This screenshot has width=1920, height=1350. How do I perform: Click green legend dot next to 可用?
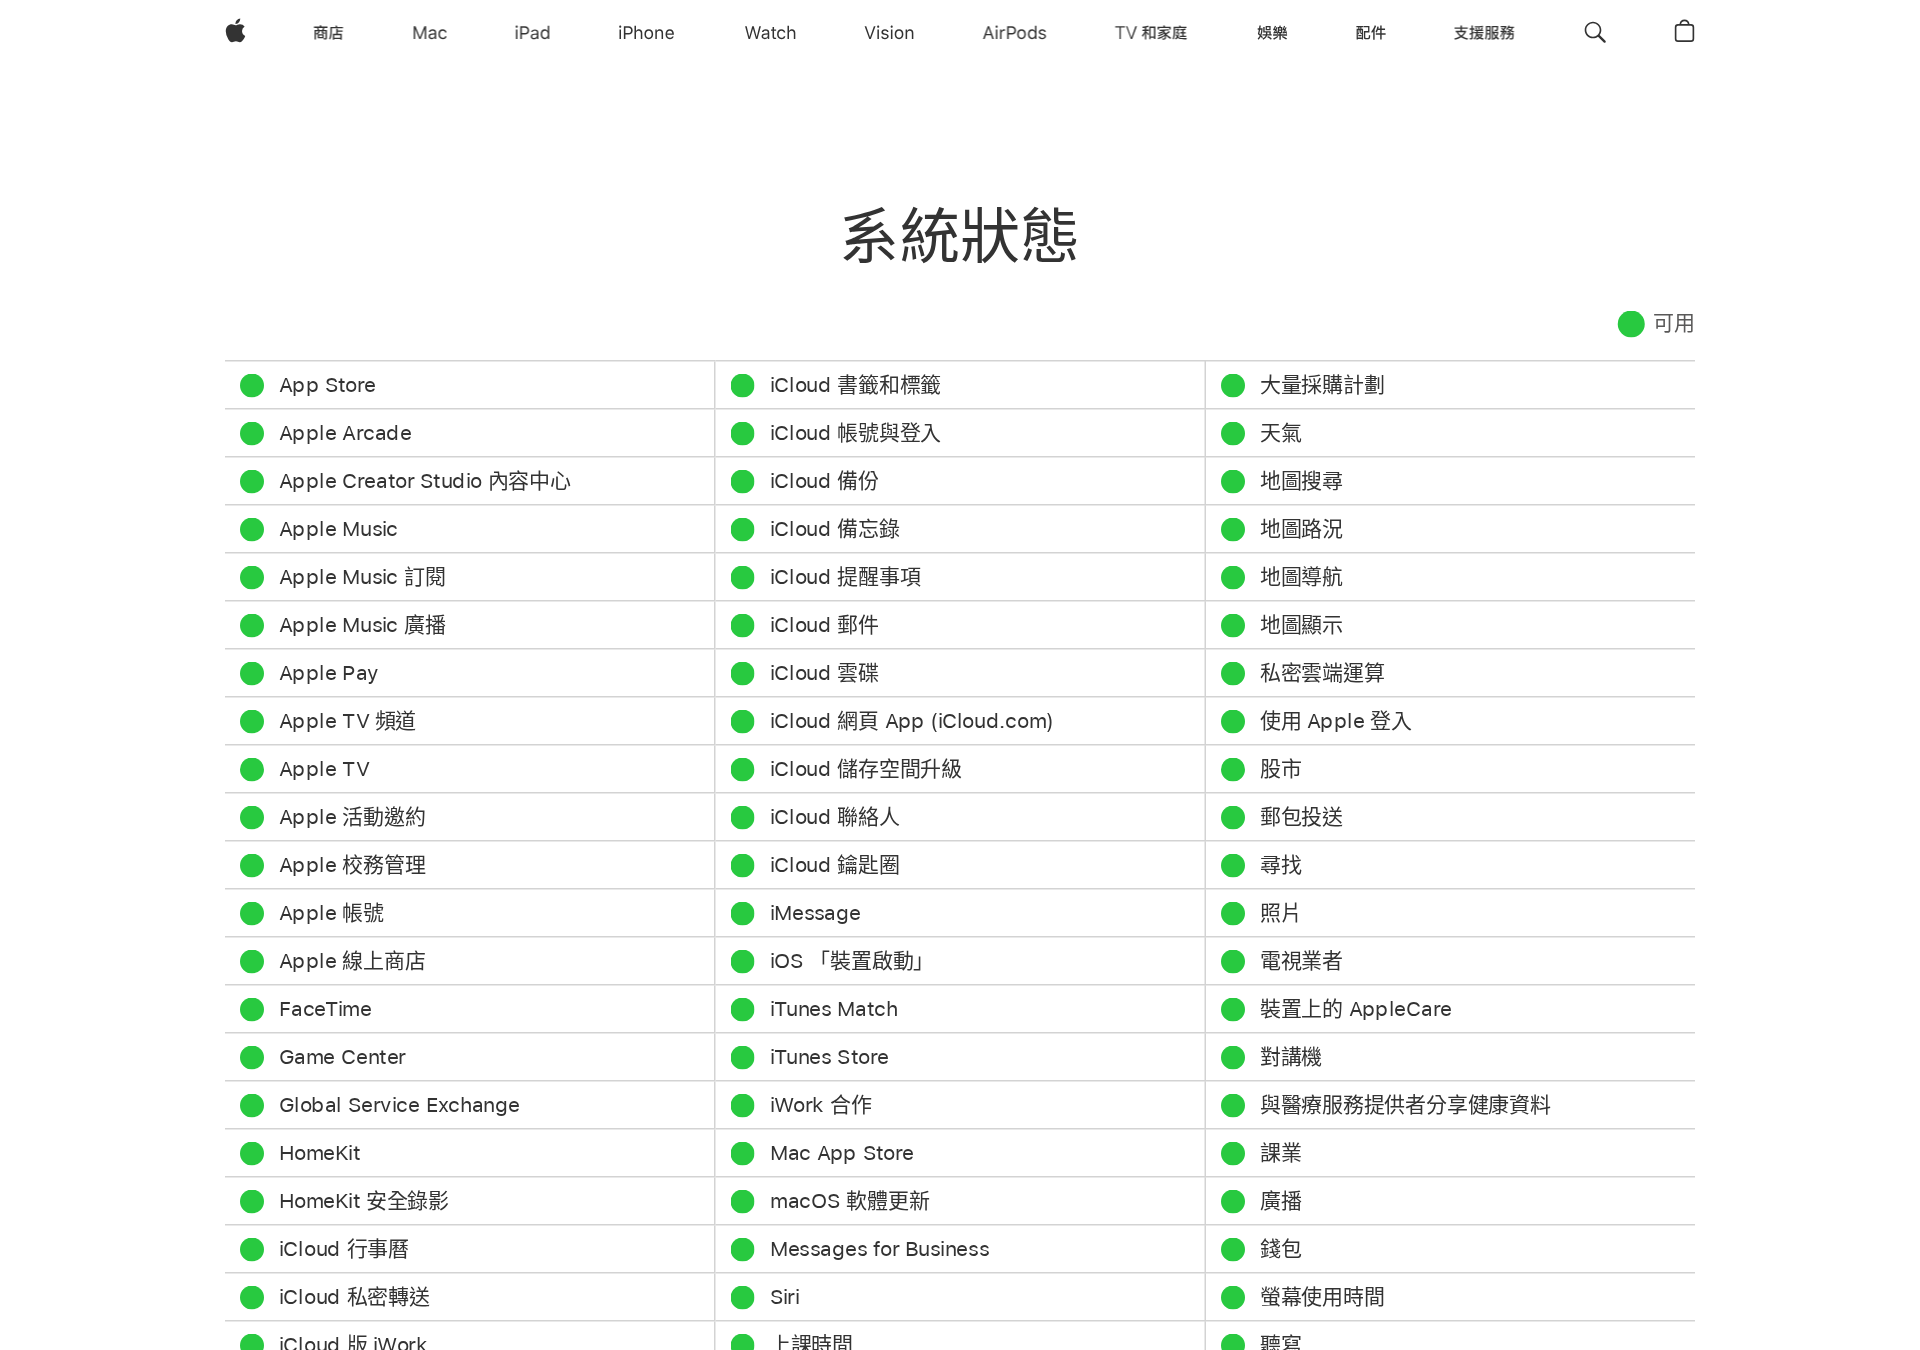(x=1631, y=324)
